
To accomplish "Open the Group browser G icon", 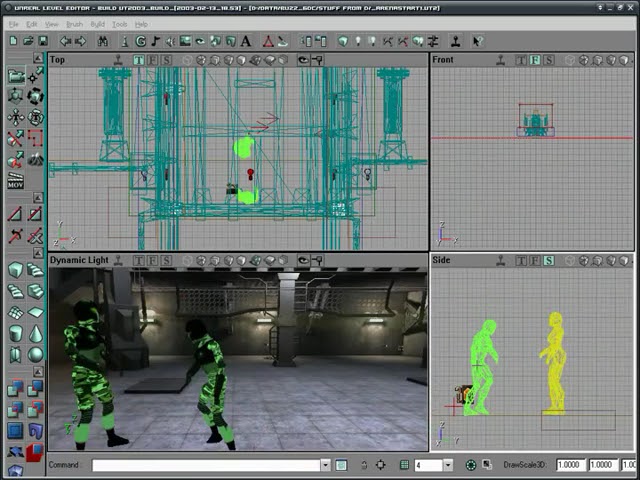I will (141, 41).
